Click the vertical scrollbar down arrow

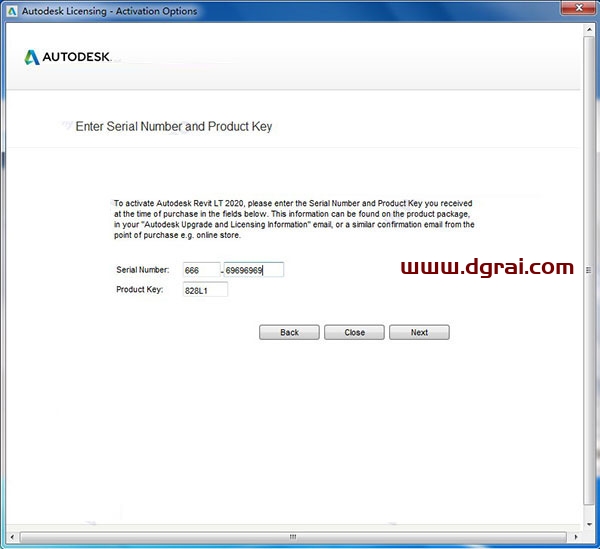[x=588, y=525]
